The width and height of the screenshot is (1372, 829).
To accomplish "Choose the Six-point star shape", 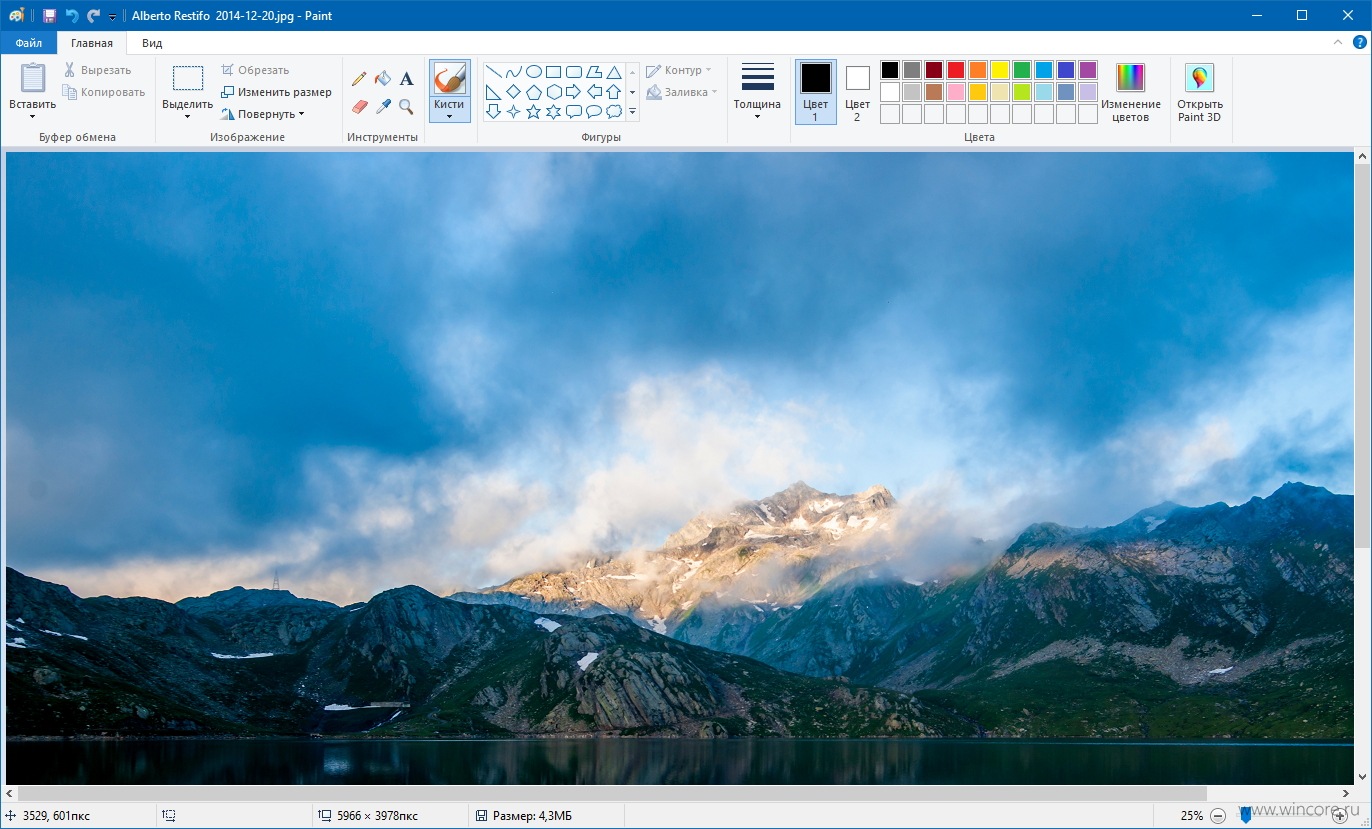I will (x=554, y=112).
